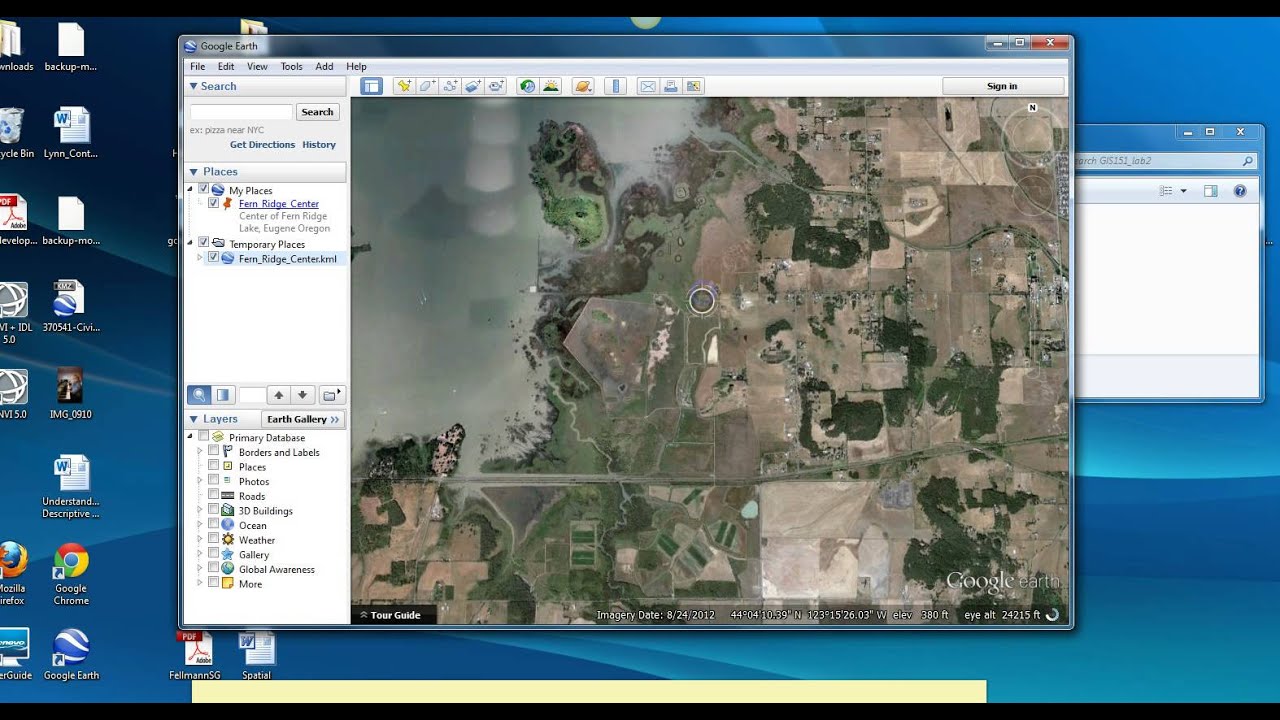The width and height of the screenshot is (1280, 720).
Task: Open the Edit menu
Action: point(226,67)
